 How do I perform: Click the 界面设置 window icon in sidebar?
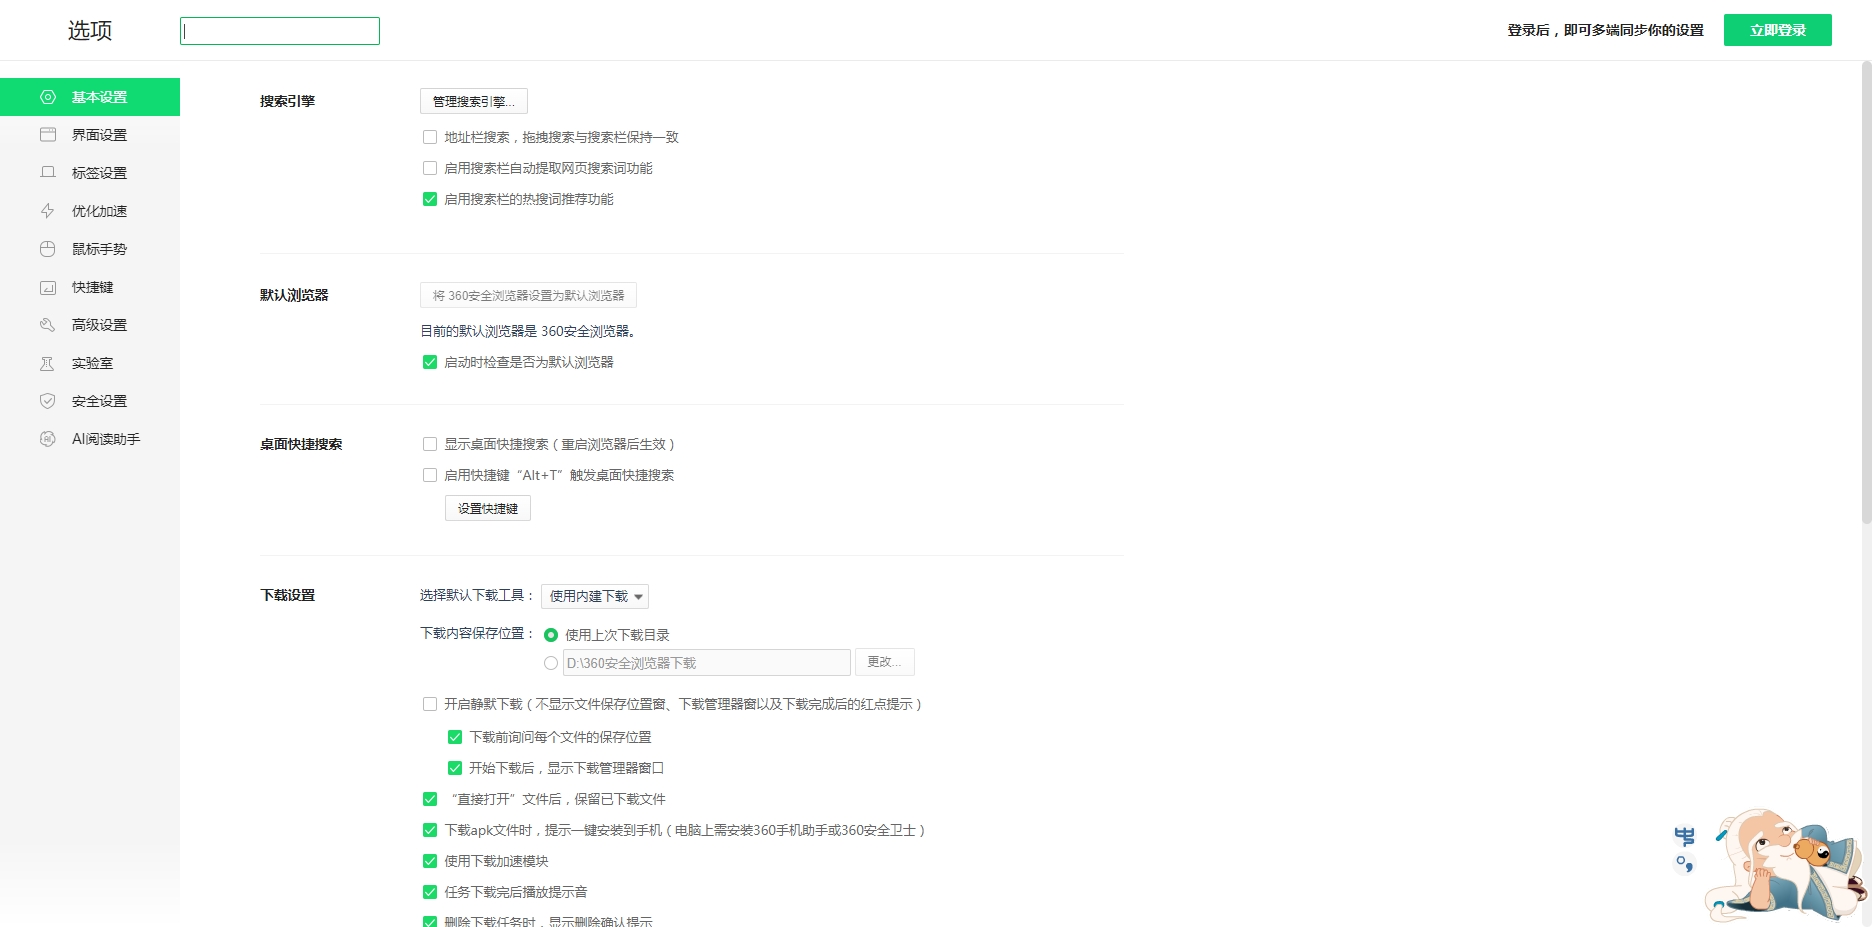coord(47,135)
